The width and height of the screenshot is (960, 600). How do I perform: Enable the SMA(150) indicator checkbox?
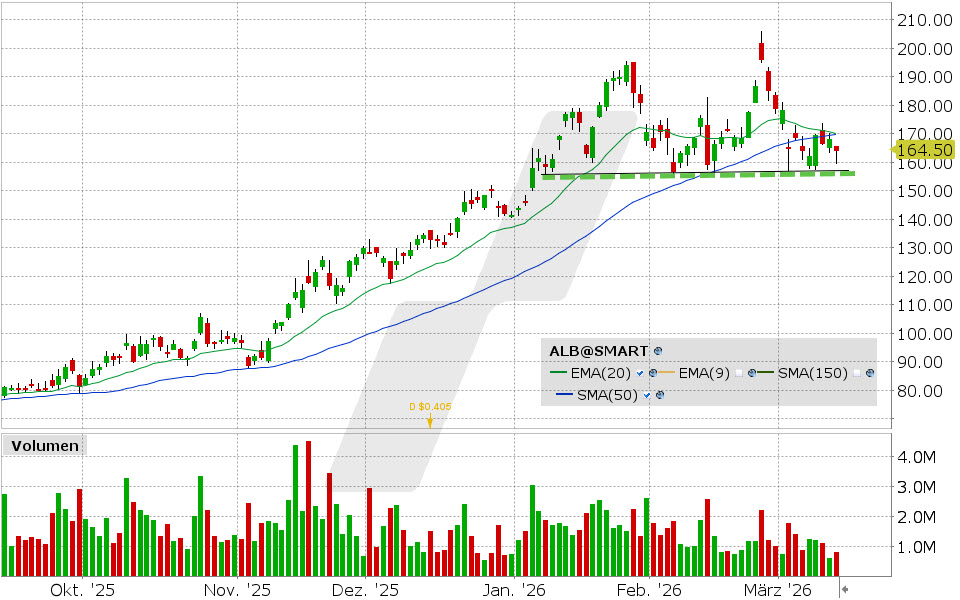click(856, 372)
